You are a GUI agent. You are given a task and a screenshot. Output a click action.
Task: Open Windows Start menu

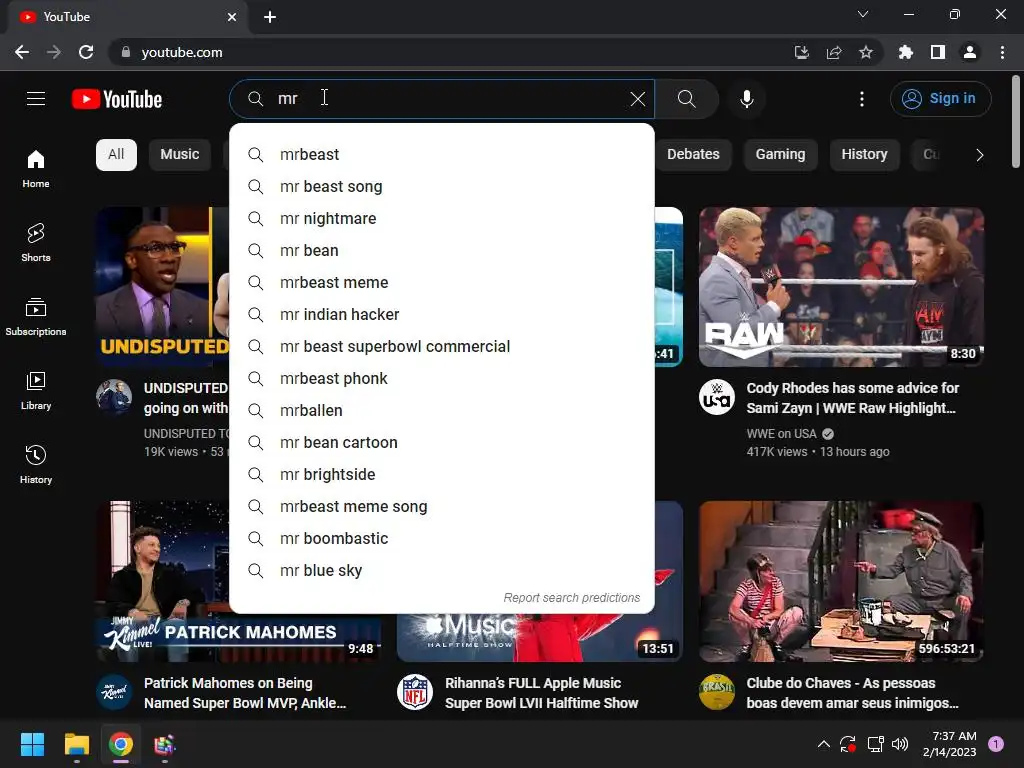tap(32, 744)
